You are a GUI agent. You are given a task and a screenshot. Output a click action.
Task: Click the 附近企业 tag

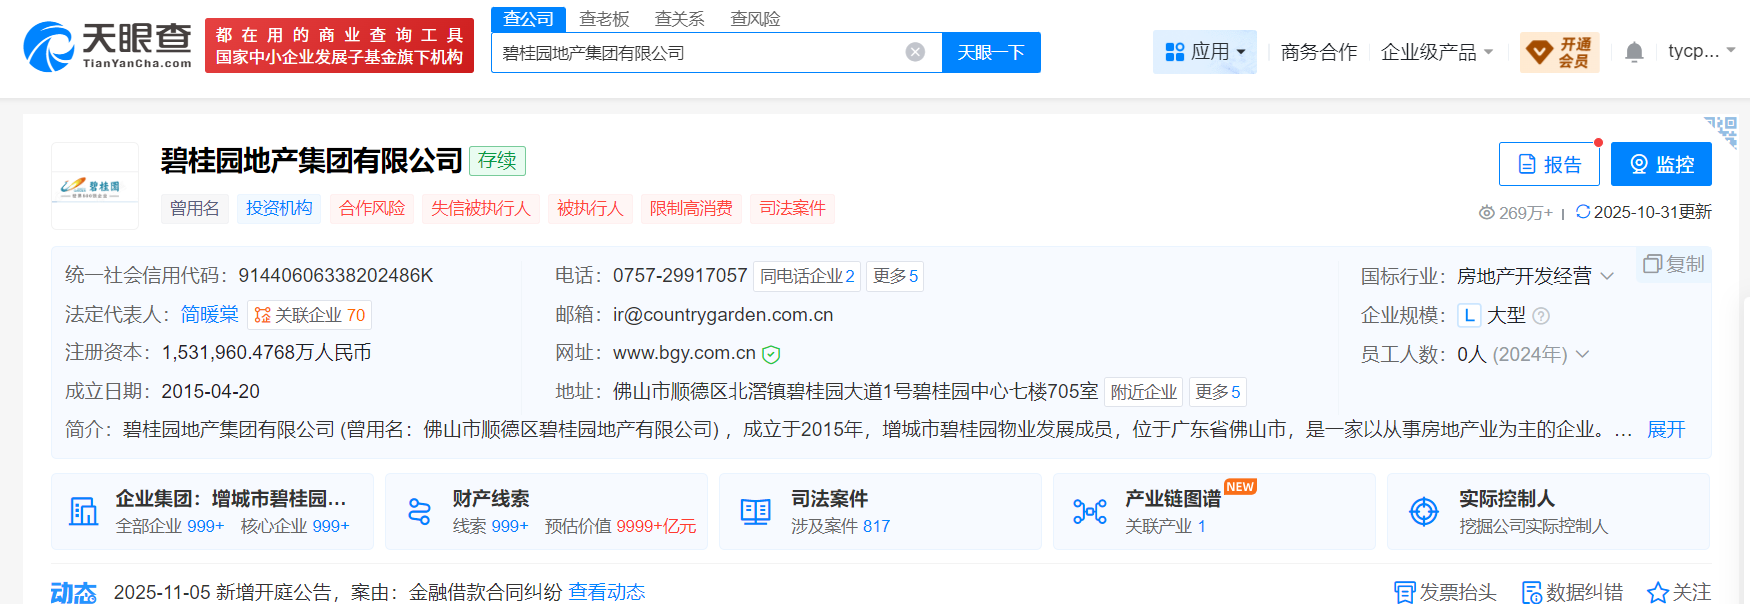point(1144,392)
